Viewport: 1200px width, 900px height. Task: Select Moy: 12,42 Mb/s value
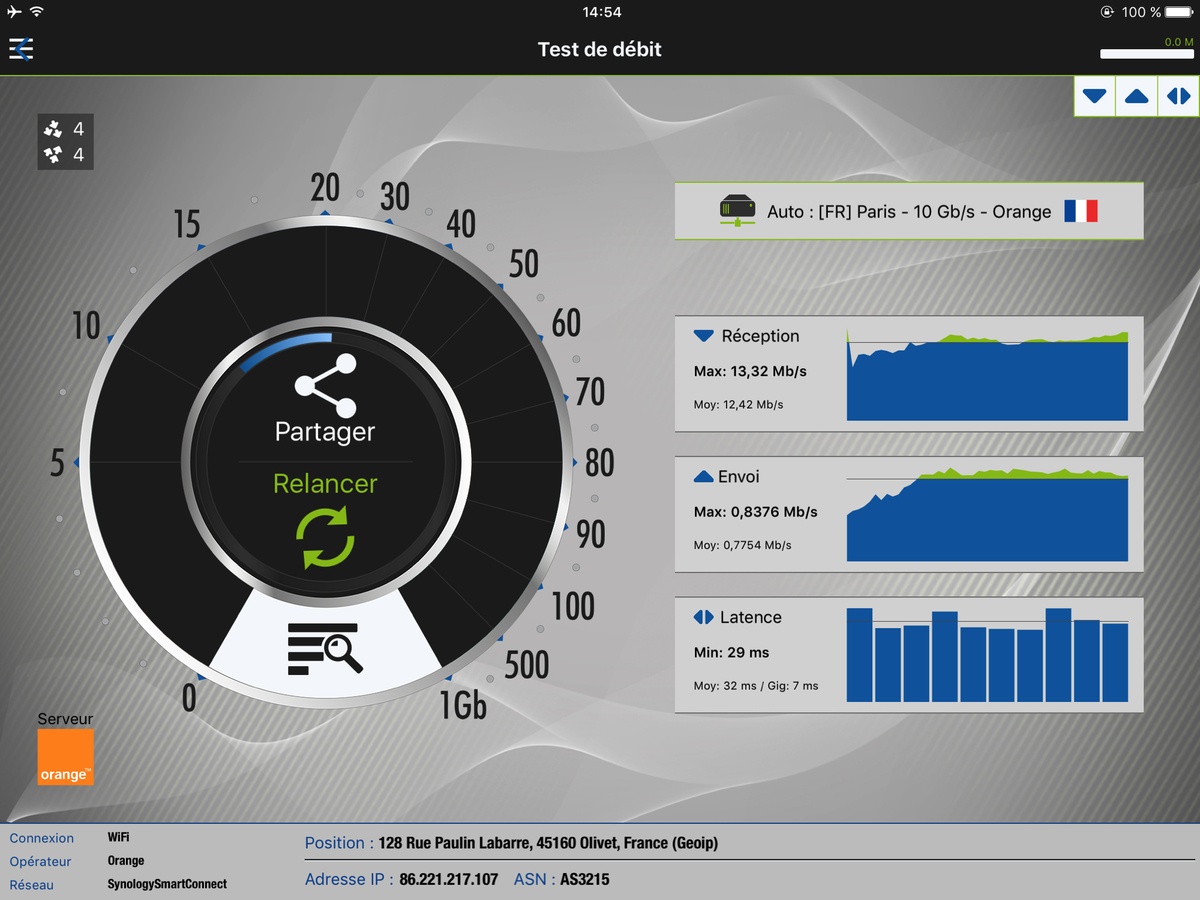tap(738, 405)
